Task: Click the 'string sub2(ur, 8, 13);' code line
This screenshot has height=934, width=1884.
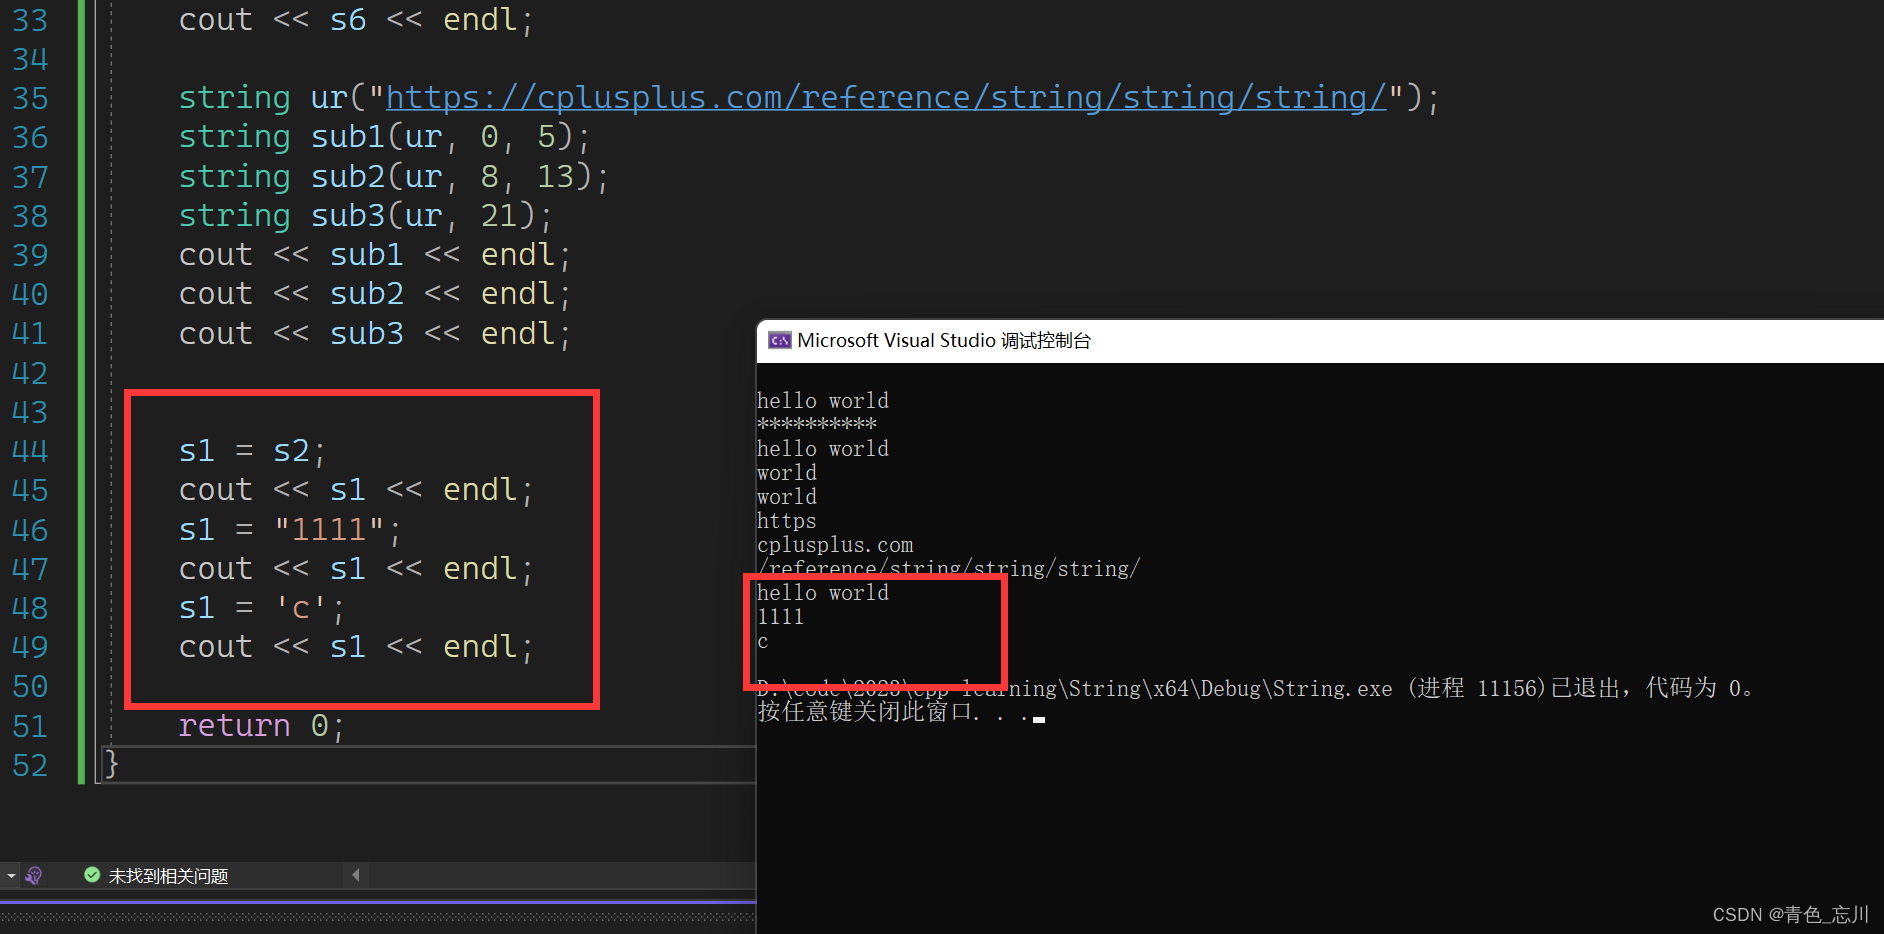Action: tap(393, 177)
